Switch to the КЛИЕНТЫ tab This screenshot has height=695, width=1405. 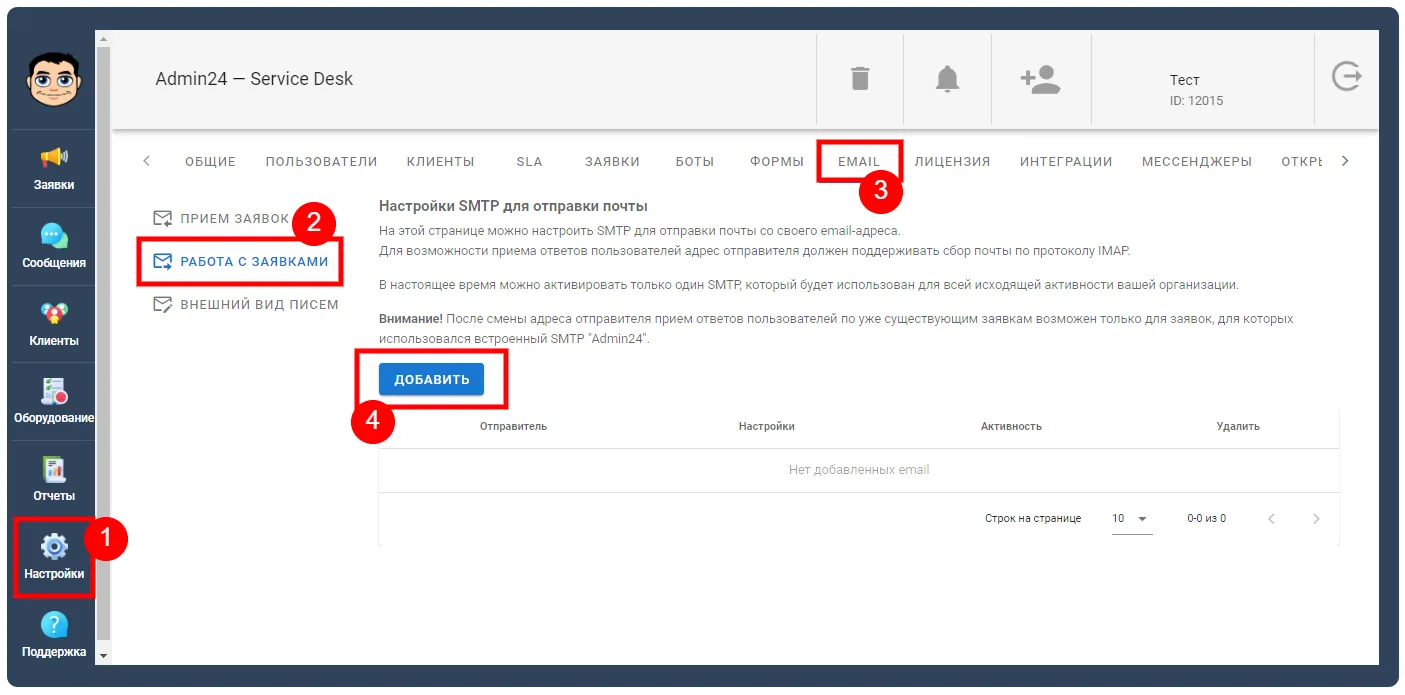[x=440, y=161]
